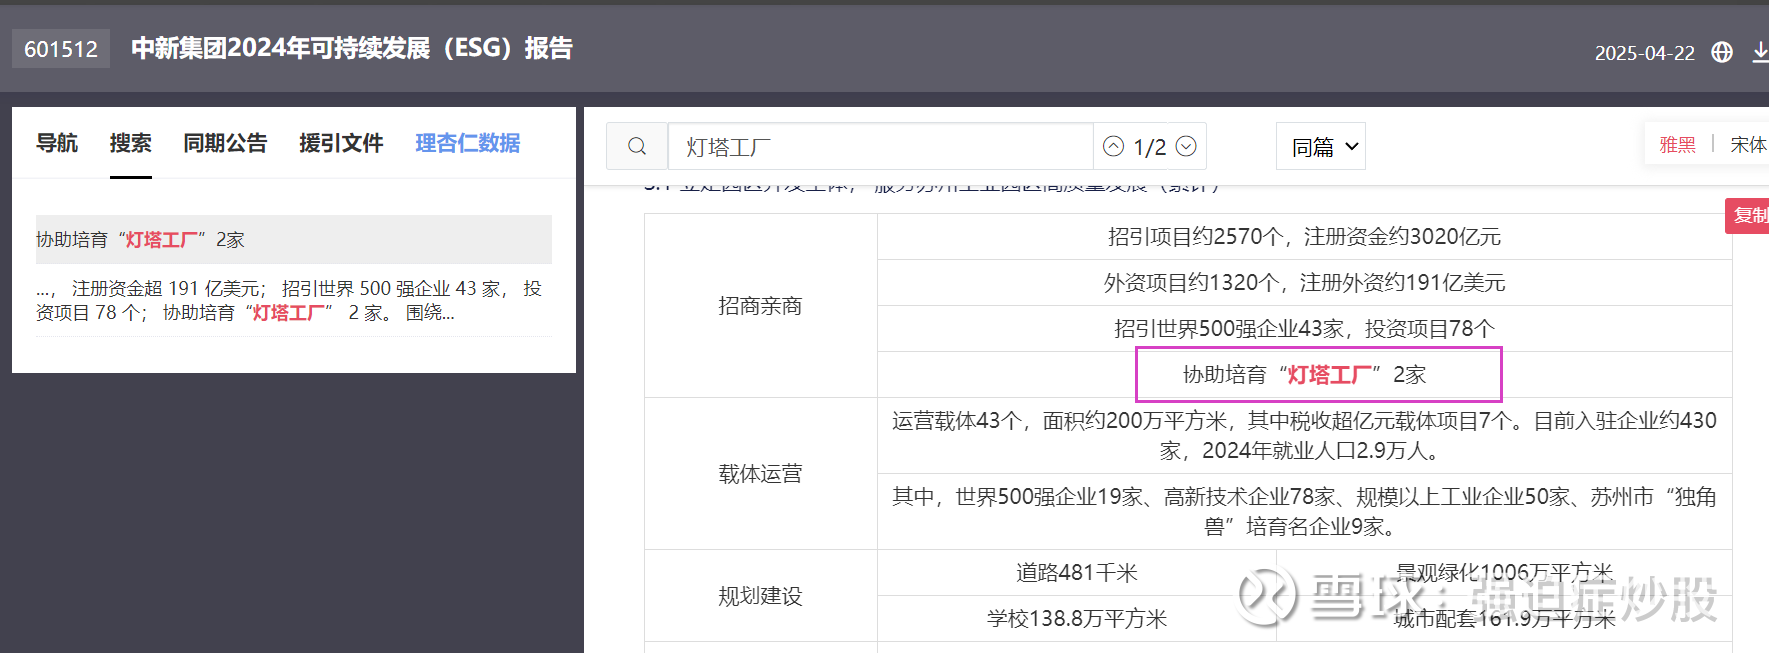Go to next search match arrow

[x=1186, y=147]
